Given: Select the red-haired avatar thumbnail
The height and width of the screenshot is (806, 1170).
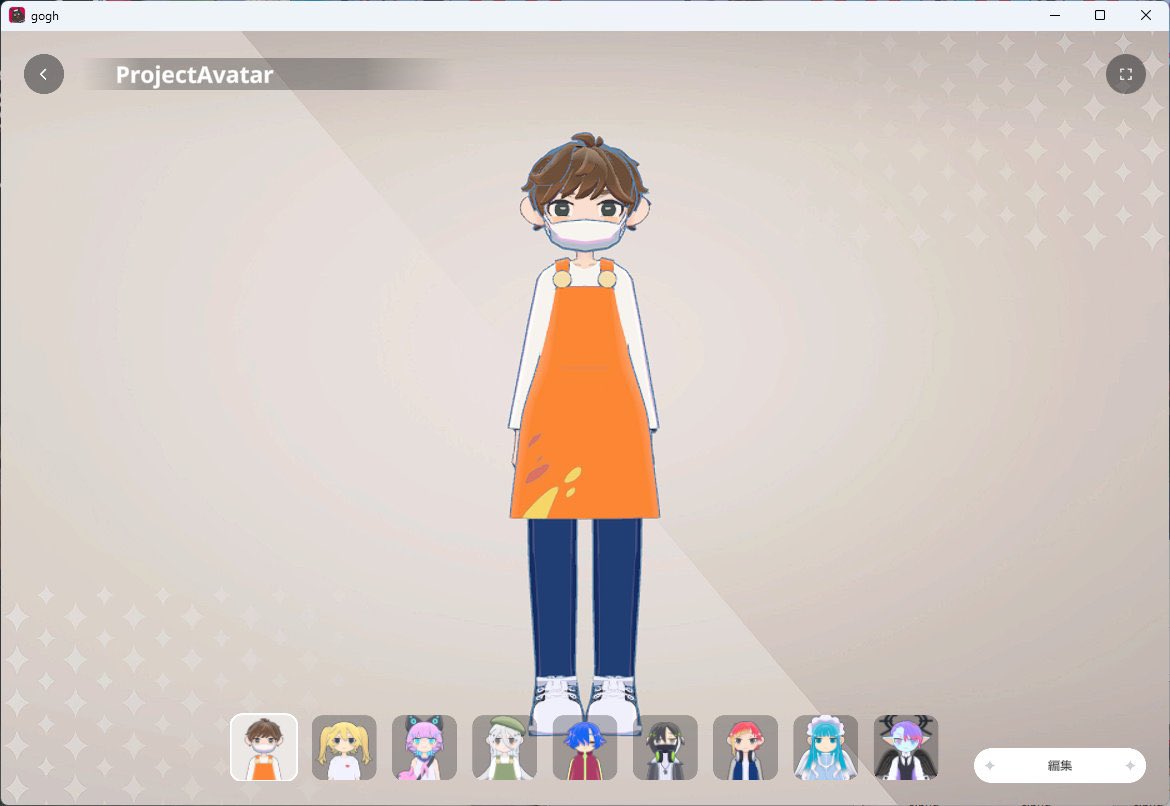Looking at the screenshot, I should 745,747.
